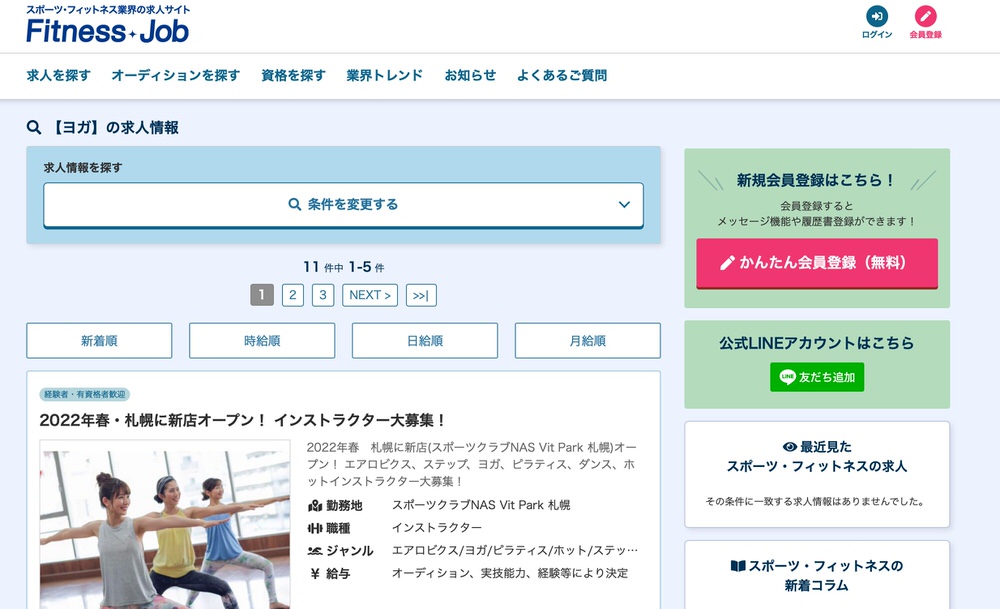Viewport: 1000px width, 609px height.
Task: Click the LINE icon on green button
Action: pyautogui.click(x=787, y=377)
